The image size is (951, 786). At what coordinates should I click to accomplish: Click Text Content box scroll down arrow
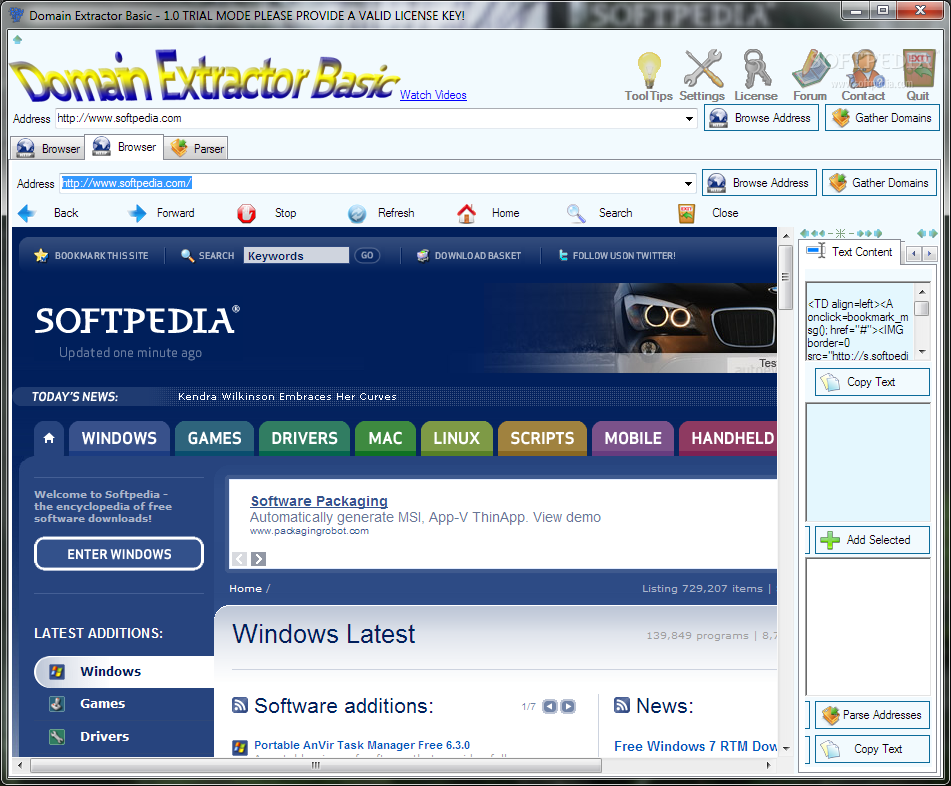click(922, 352)
